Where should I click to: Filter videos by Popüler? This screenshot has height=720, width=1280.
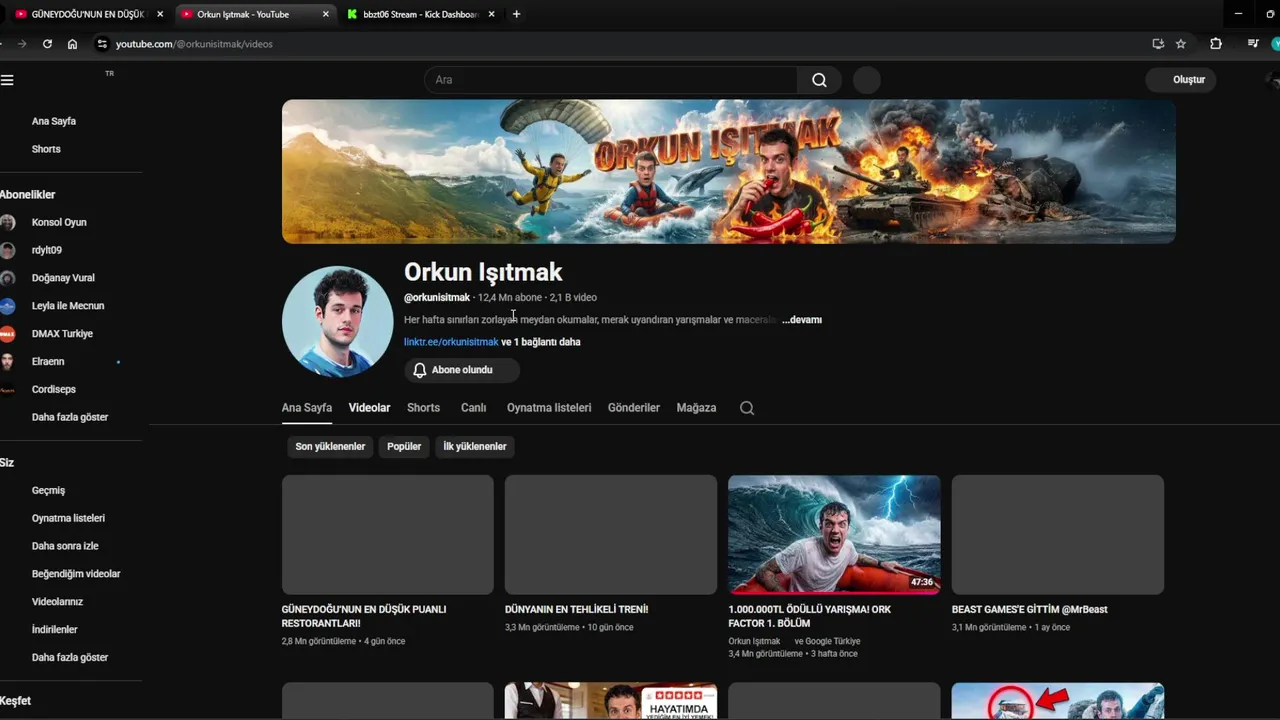click(x=404, y=446)
